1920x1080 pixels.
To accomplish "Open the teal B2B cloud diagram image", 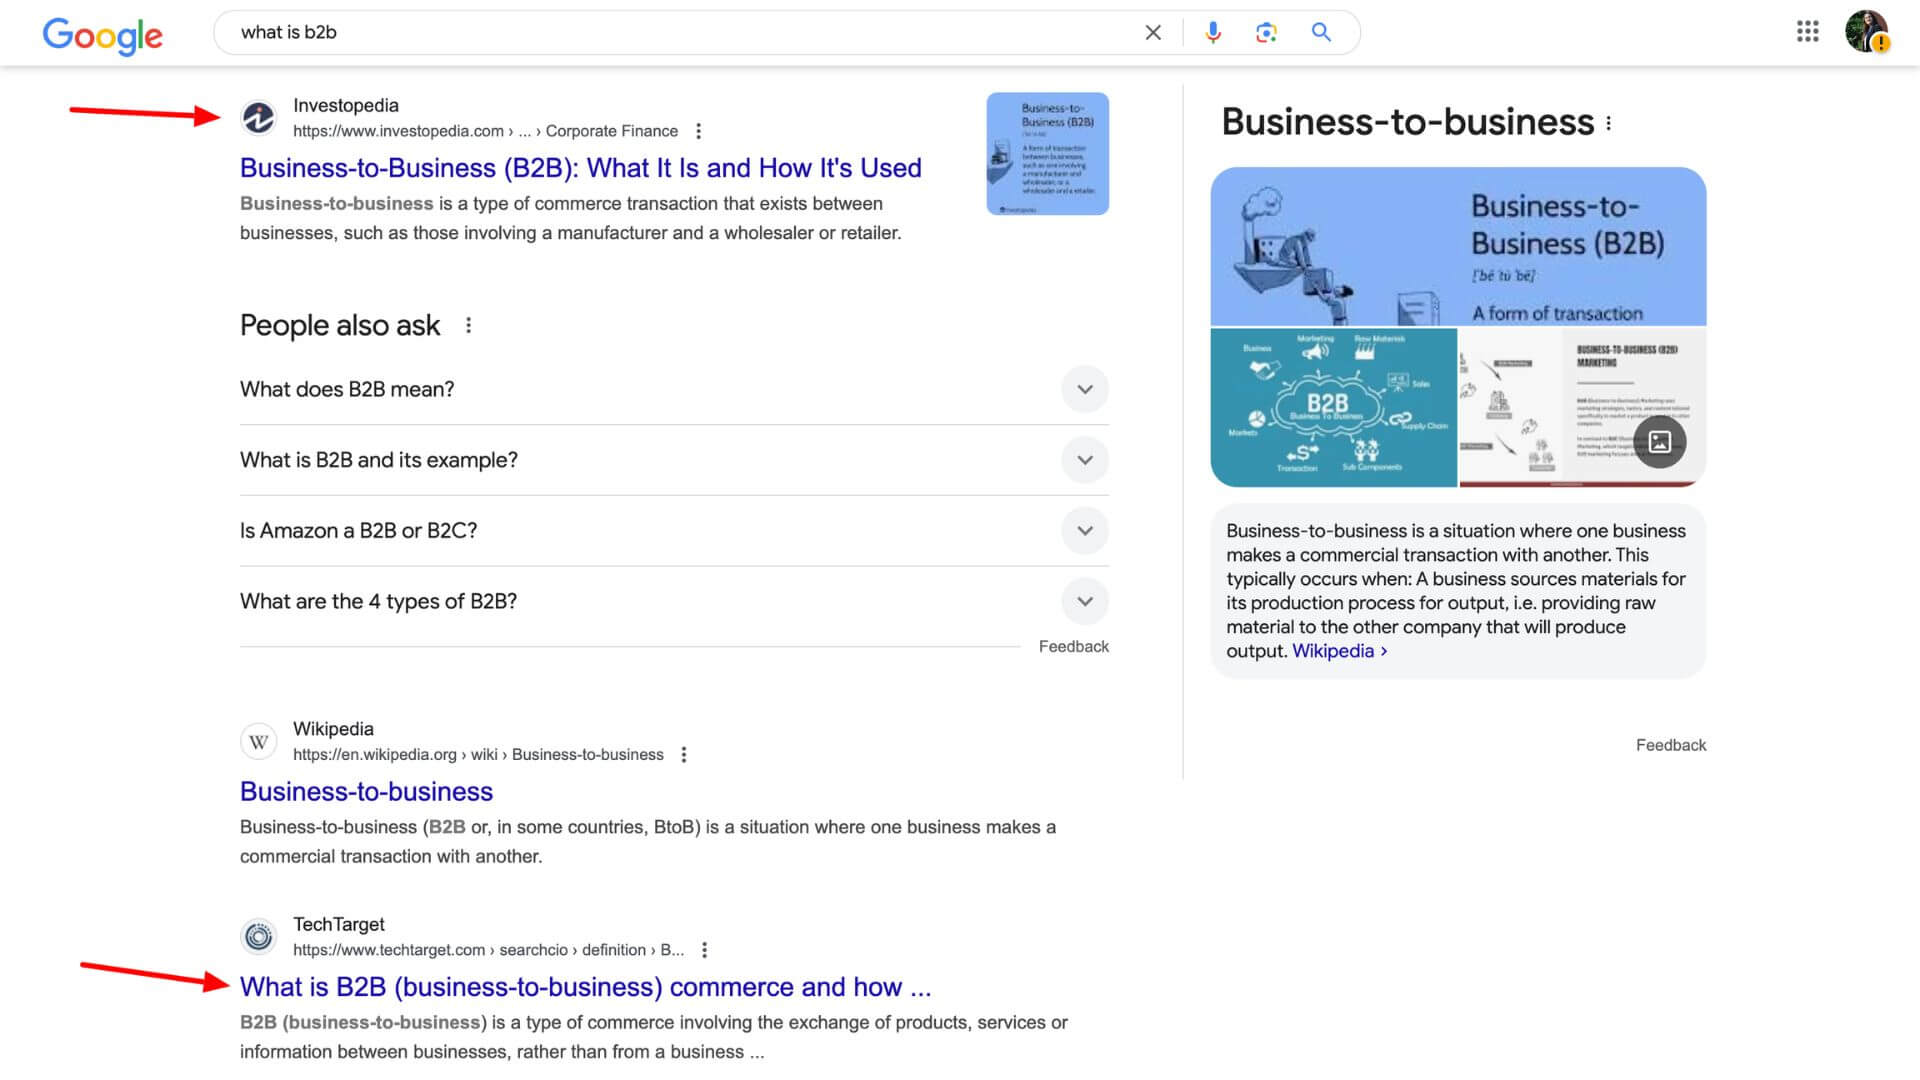I will [1333, 407].
